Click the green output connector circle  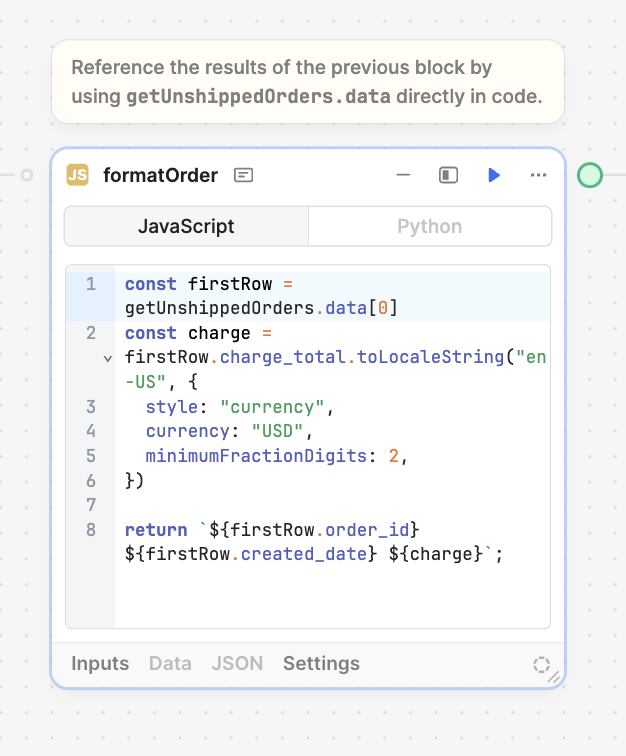(590, 175)
